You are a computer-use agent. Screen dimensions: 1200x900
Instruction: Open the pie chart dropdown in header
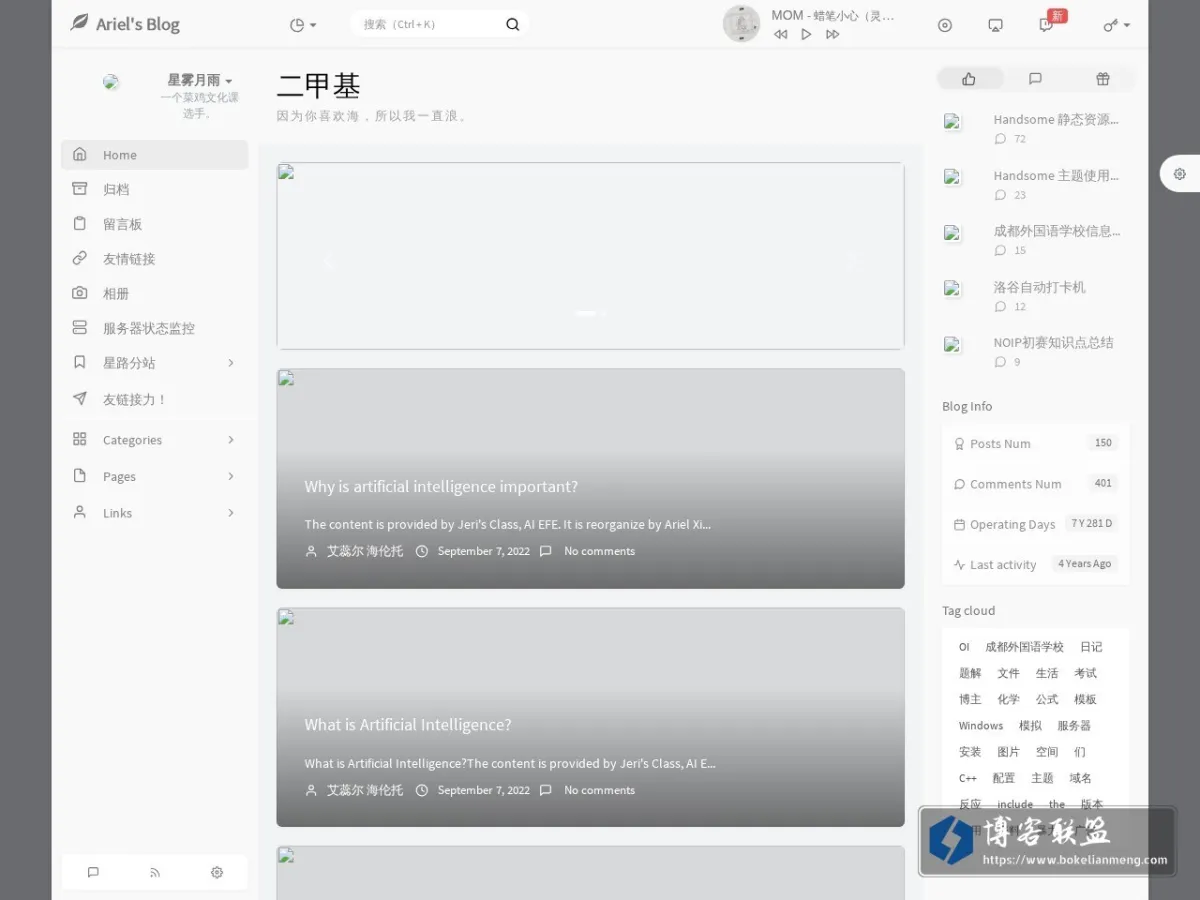(302, 25)
